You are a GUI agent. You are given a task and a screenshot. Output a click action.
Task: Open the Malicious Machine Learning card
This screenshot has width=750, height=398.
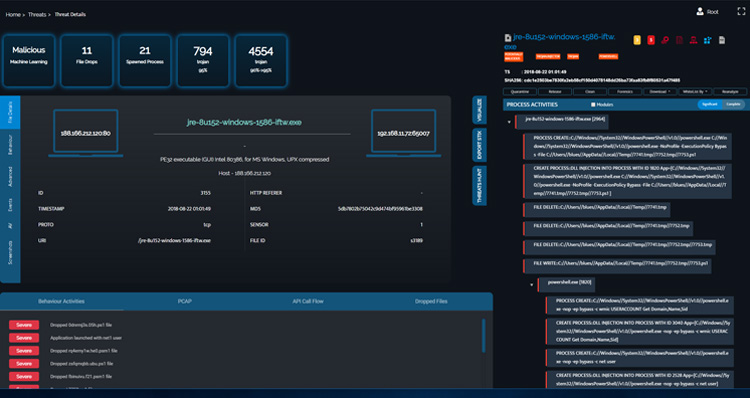[x=29, y=61]
